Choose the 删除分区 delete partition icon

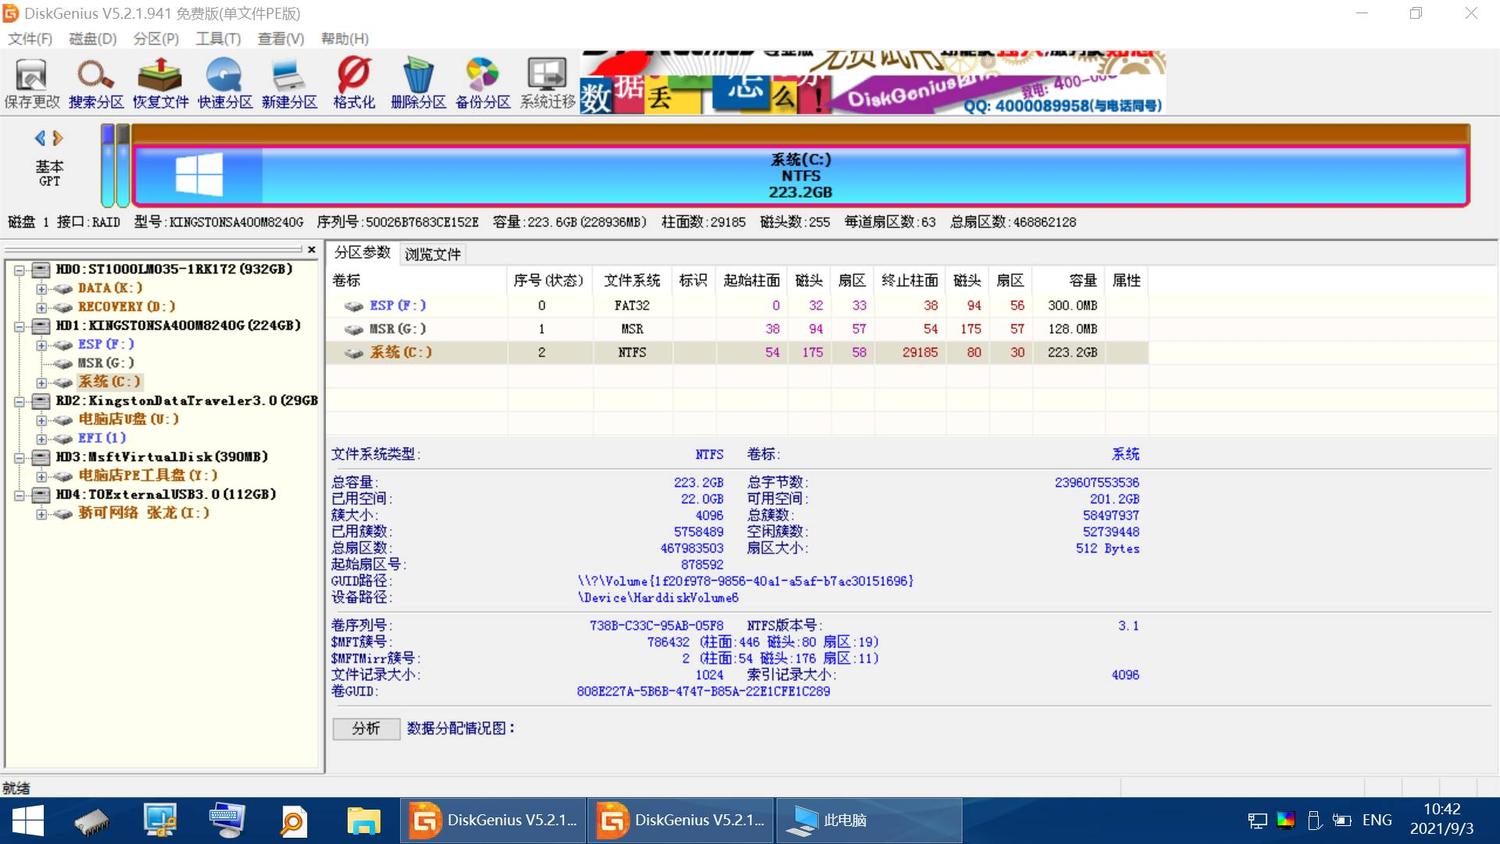418,83
